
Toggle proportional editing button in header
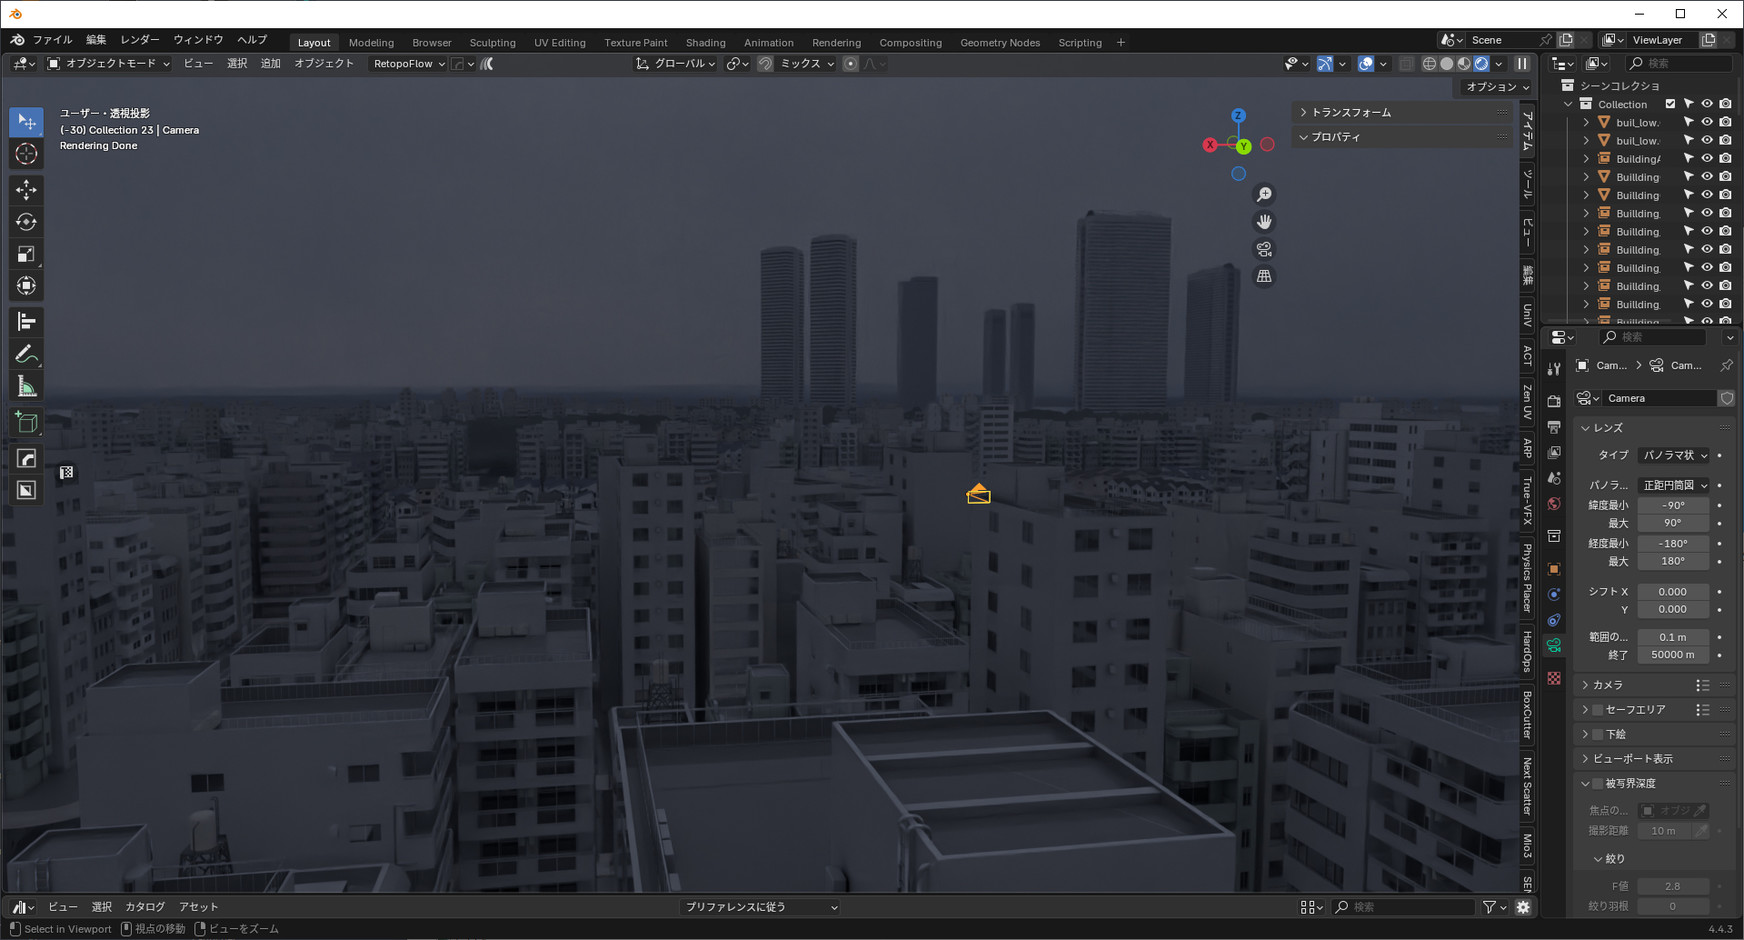tap(850, 64)
